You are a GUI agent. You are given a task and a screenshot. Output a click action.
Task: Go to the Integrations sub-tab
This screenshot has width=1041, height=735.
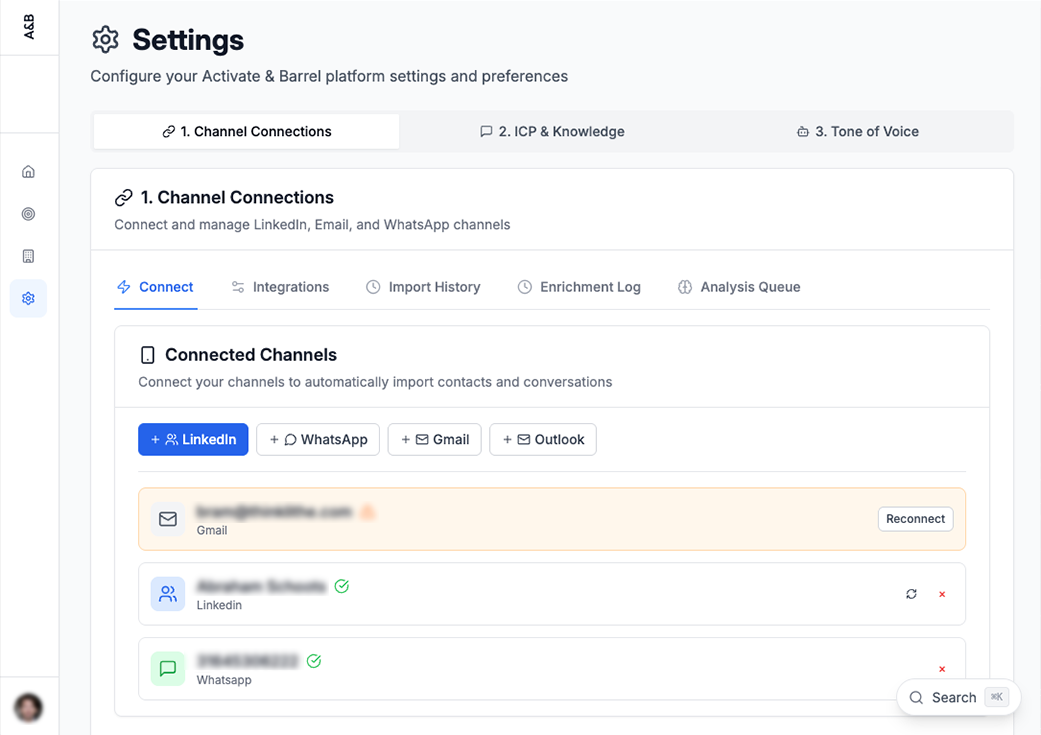coord(280,287)
